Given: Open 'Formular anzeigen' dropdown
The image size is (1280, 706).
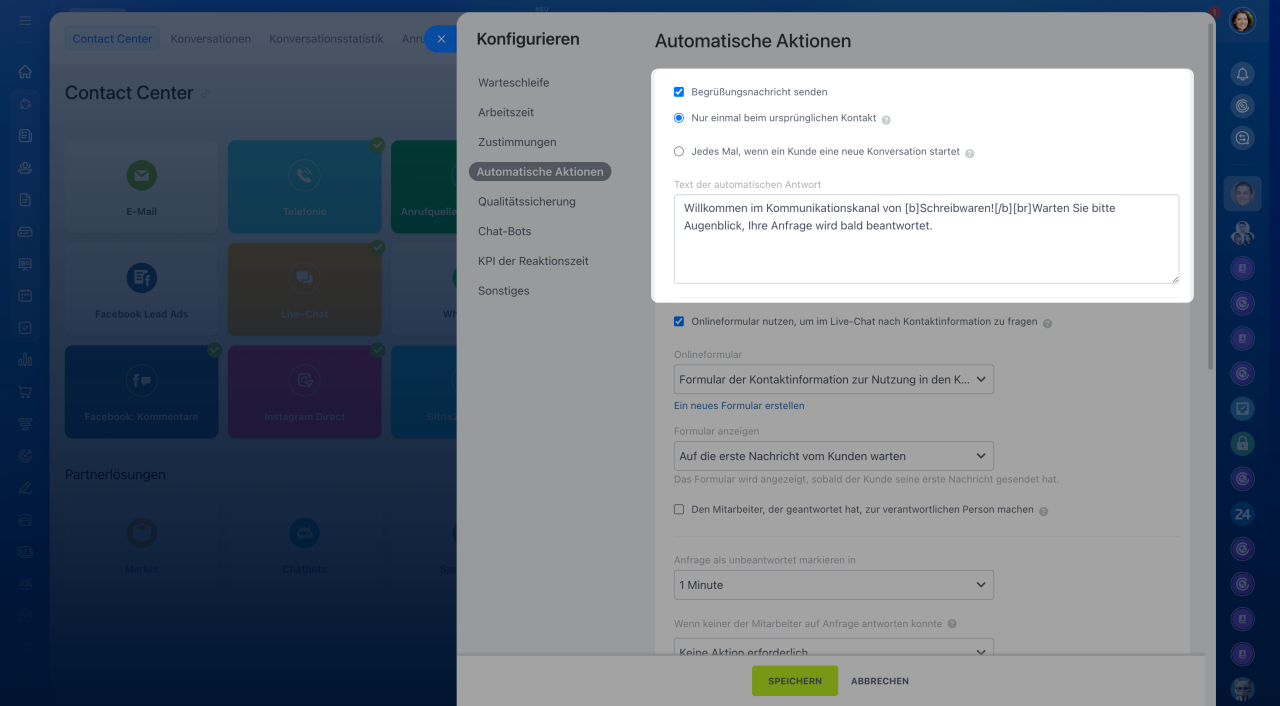Looking at the screenshot, I should (x=834, y=456).
